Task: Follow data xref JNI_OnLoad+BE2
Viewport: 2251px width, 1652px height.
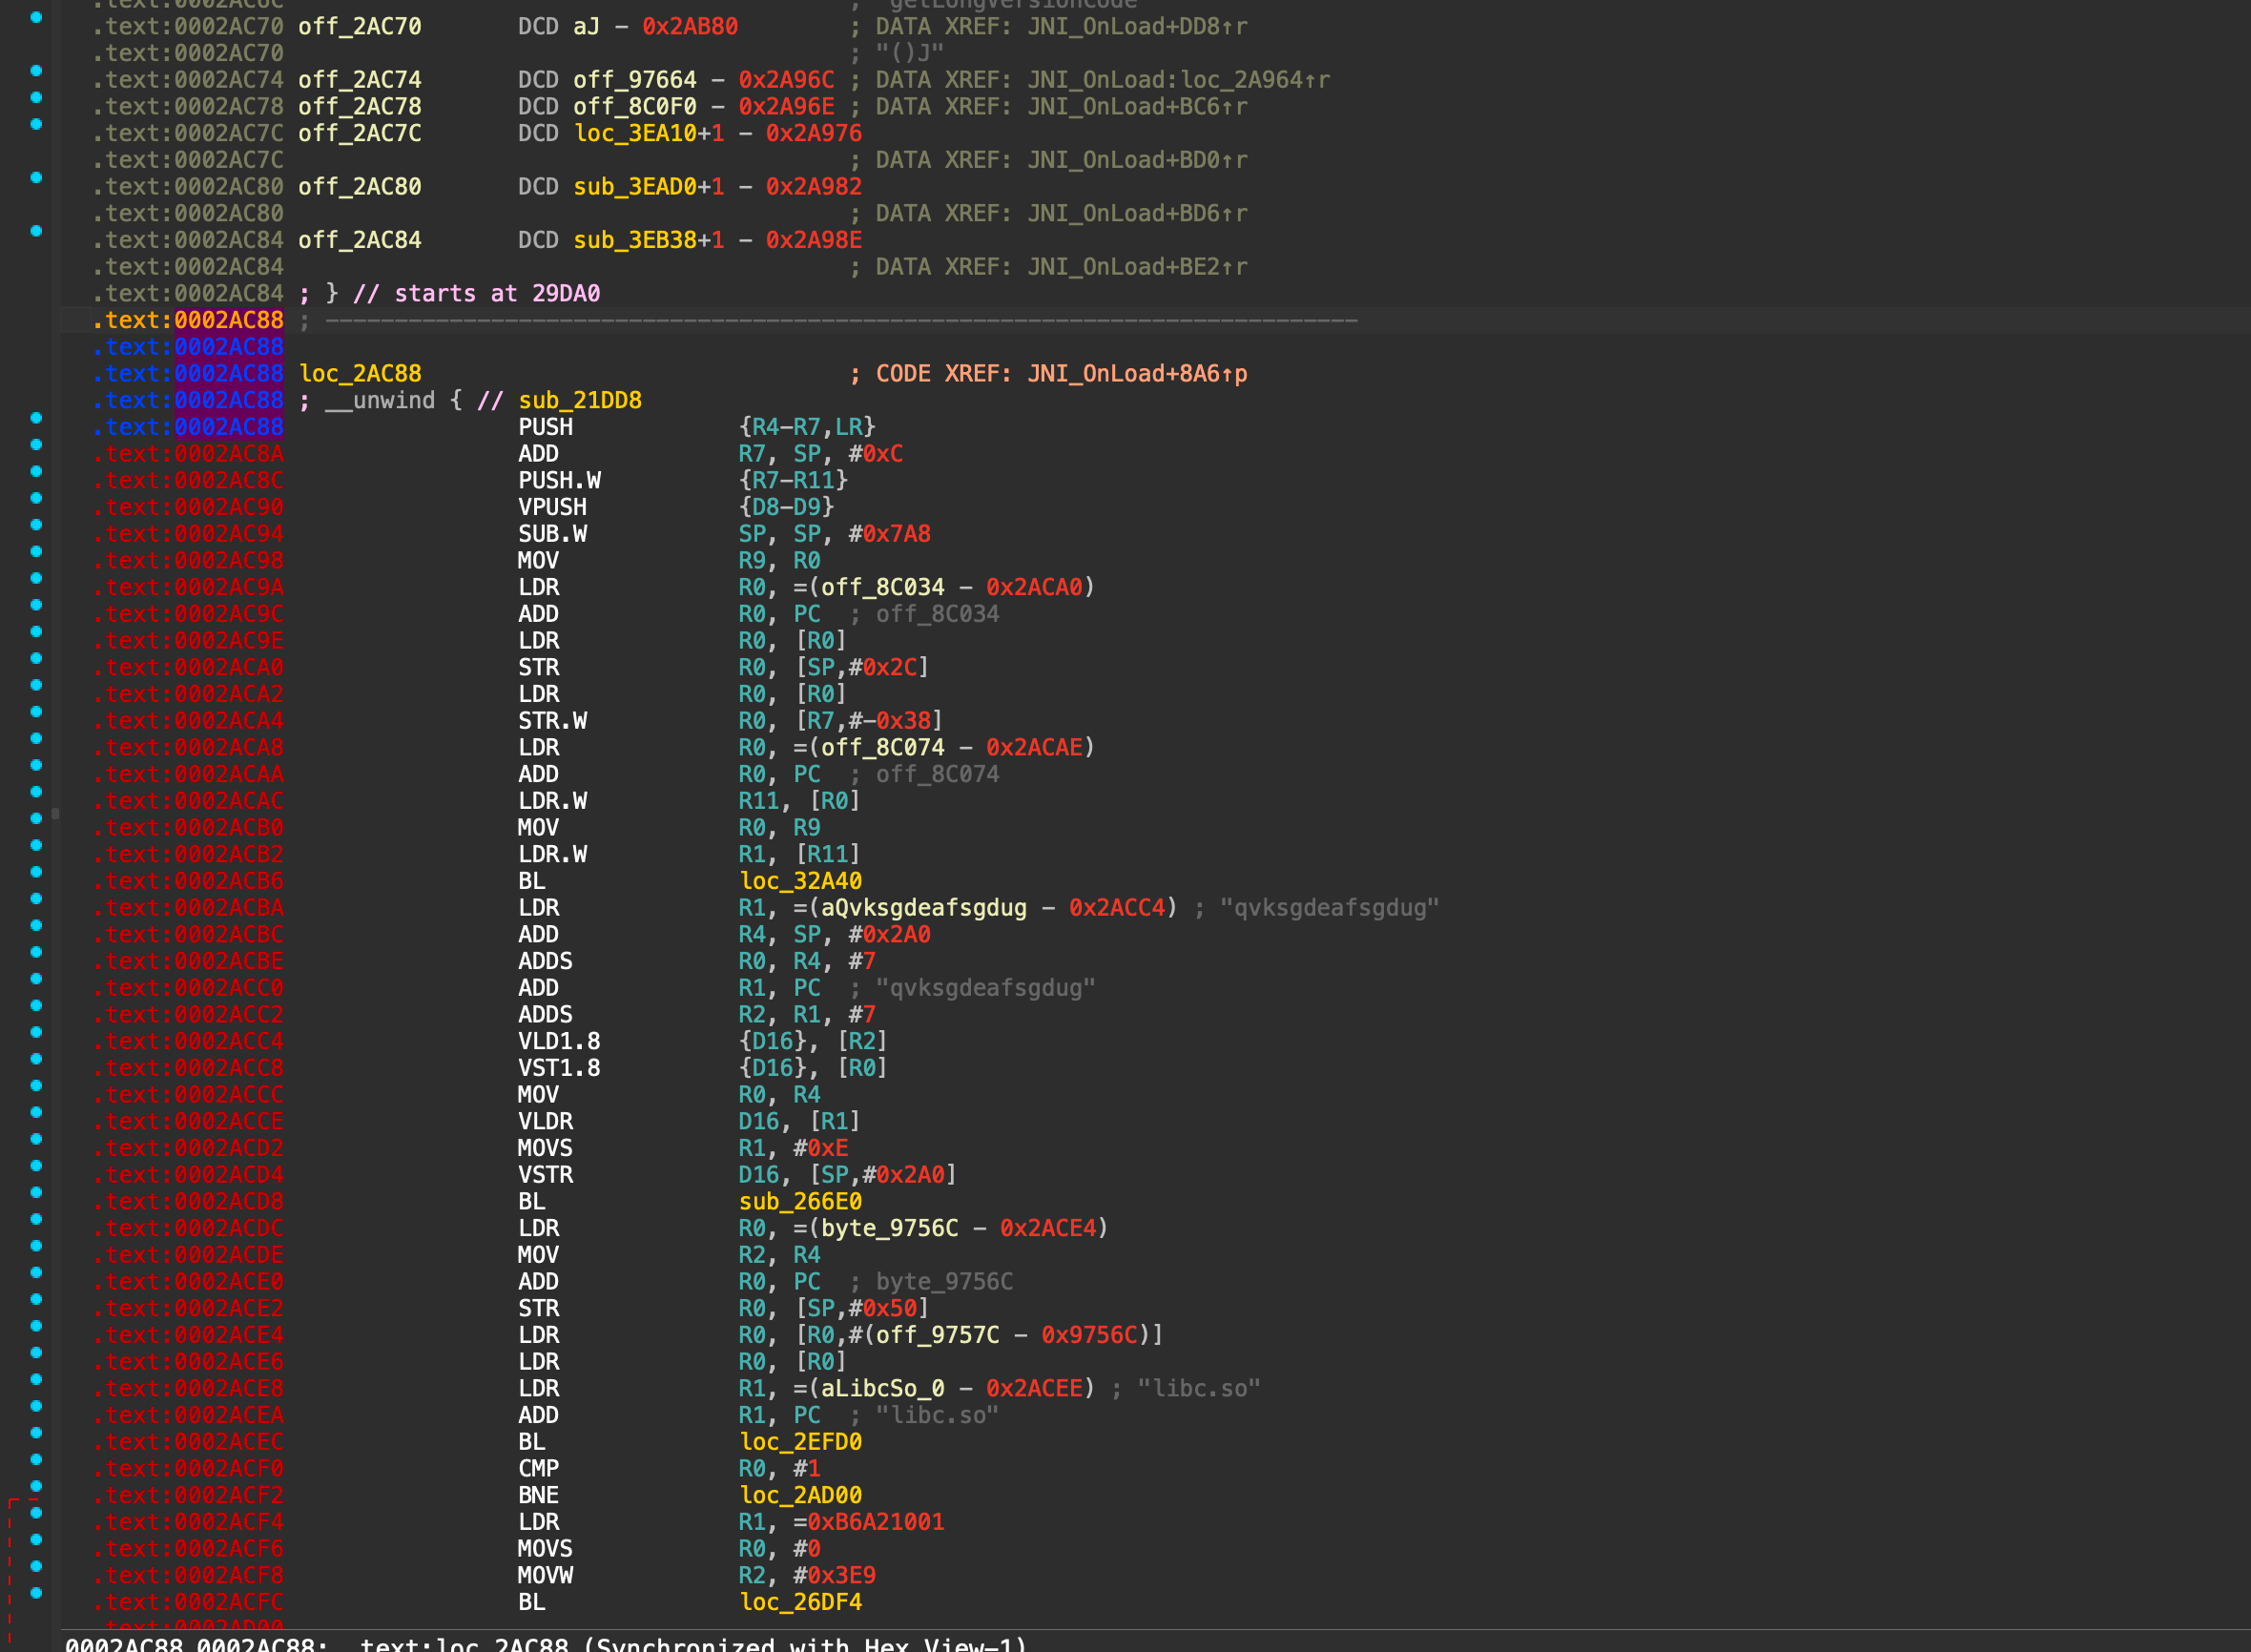Action: pos(1137,267)
